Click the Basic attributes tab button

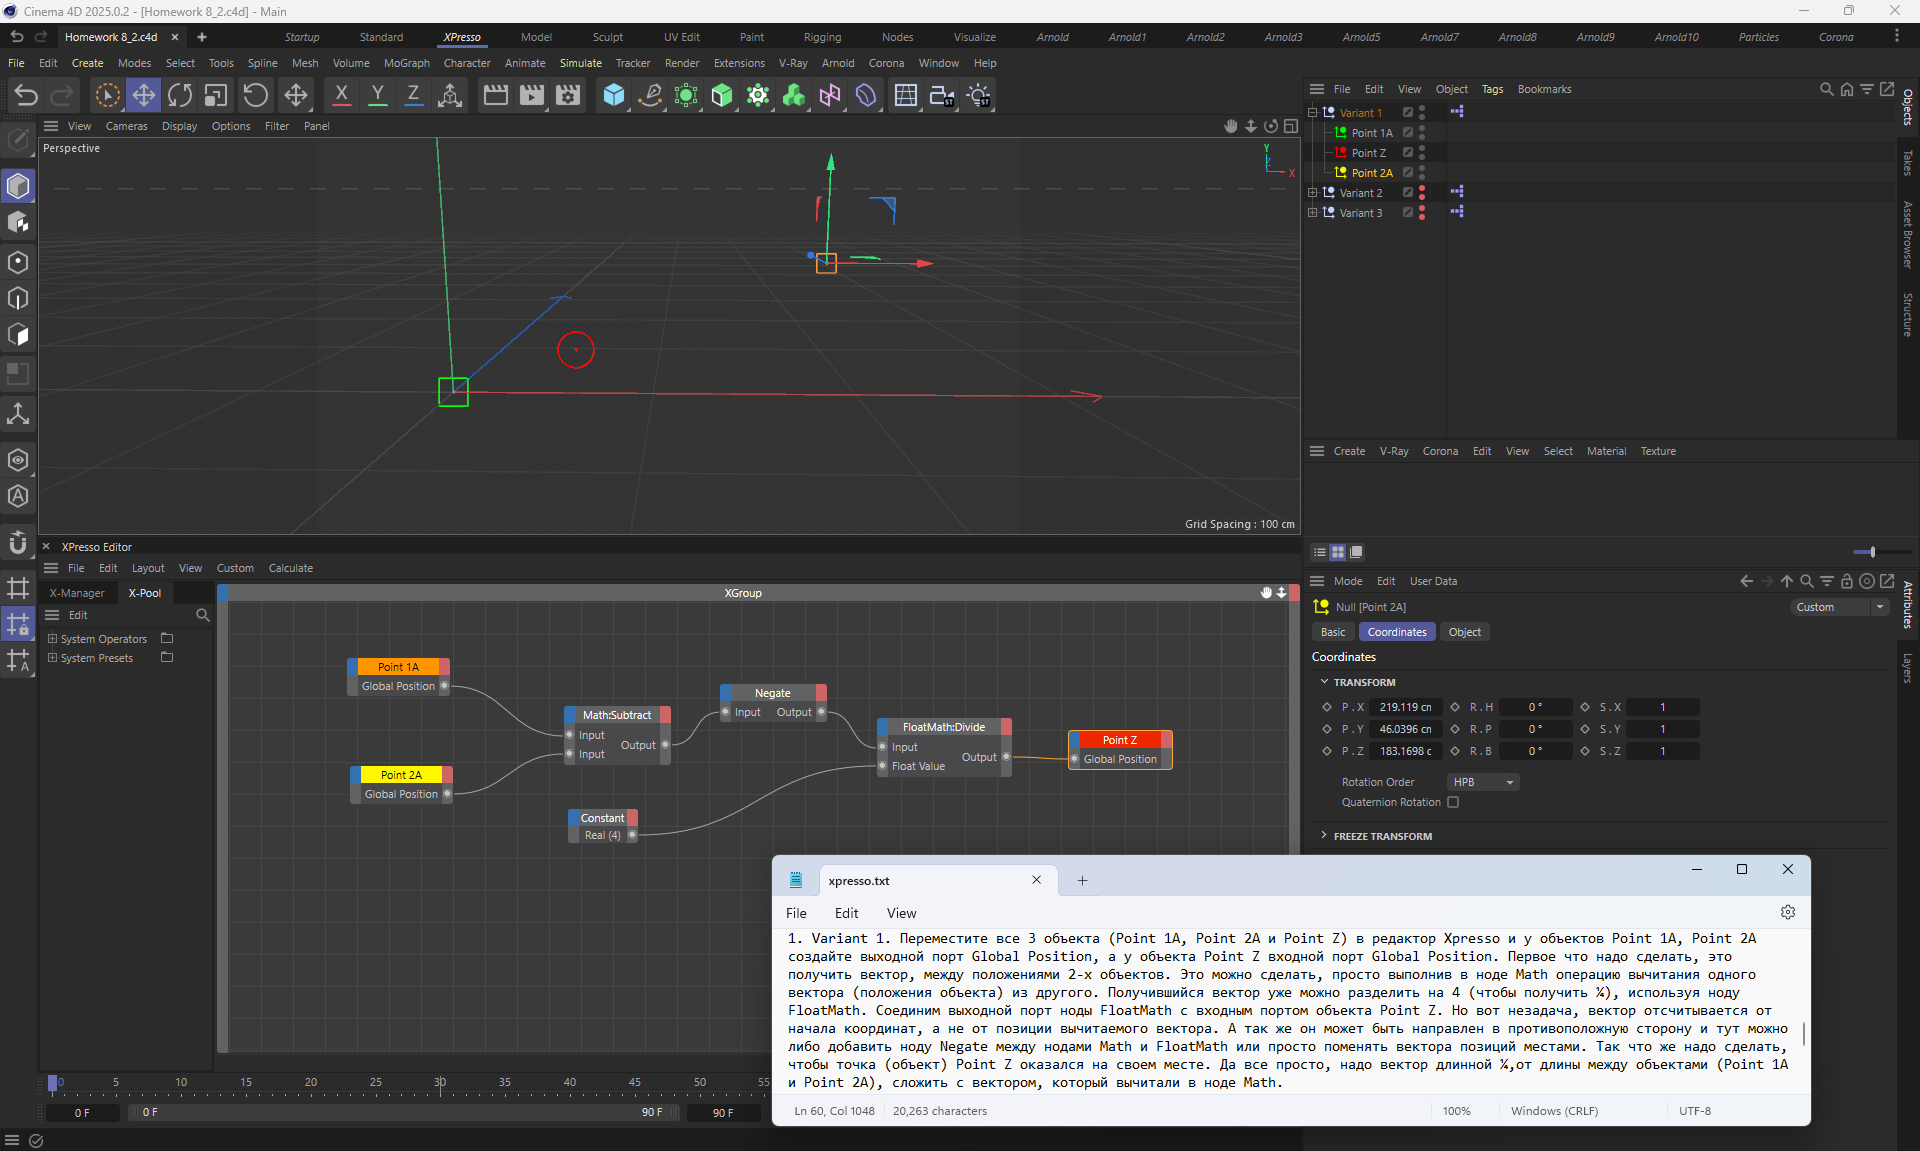[x=1333, y=632]
